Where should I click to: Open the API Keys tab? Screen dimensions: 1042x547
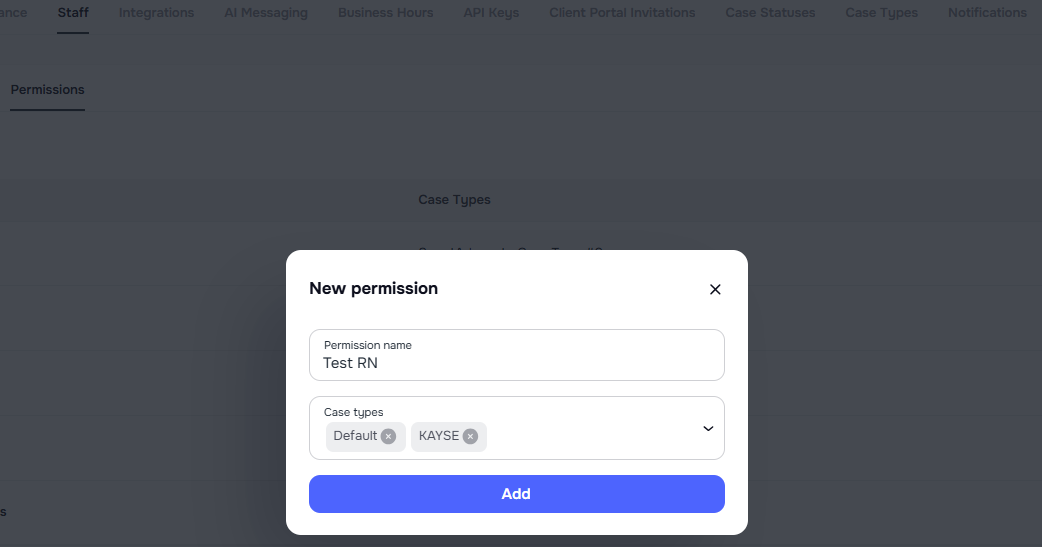491,13
